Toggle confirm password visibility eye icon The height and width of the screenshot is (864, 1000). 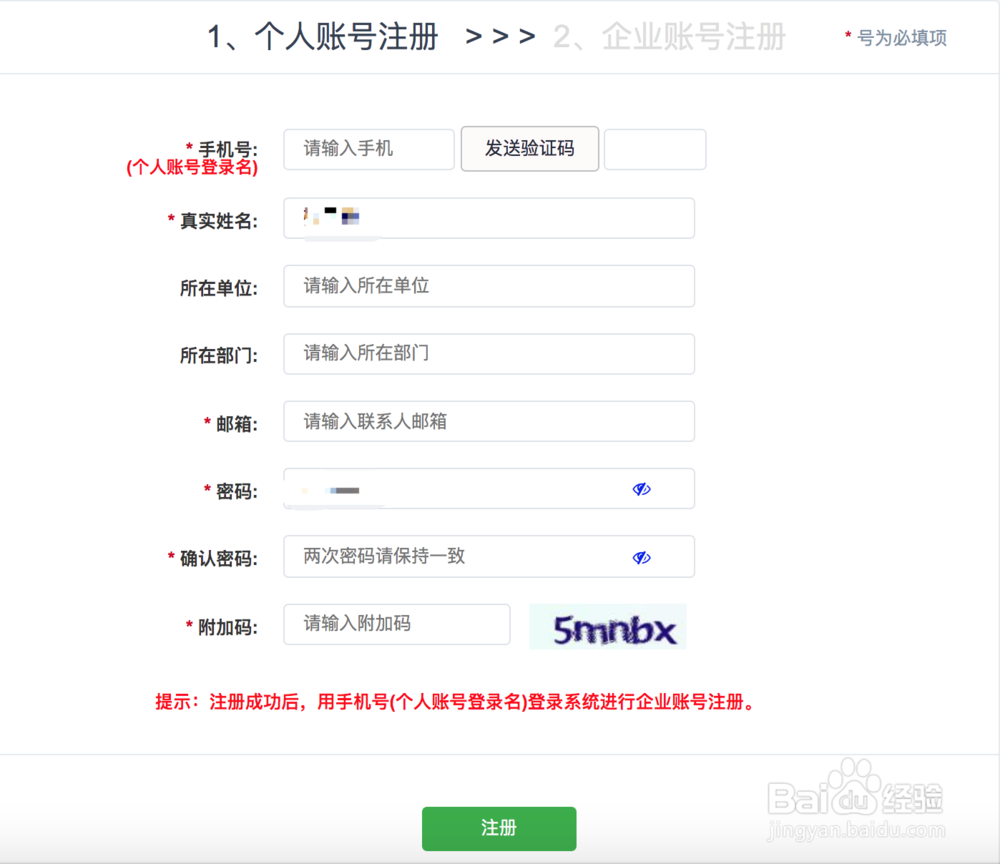(x=642, y=557)
